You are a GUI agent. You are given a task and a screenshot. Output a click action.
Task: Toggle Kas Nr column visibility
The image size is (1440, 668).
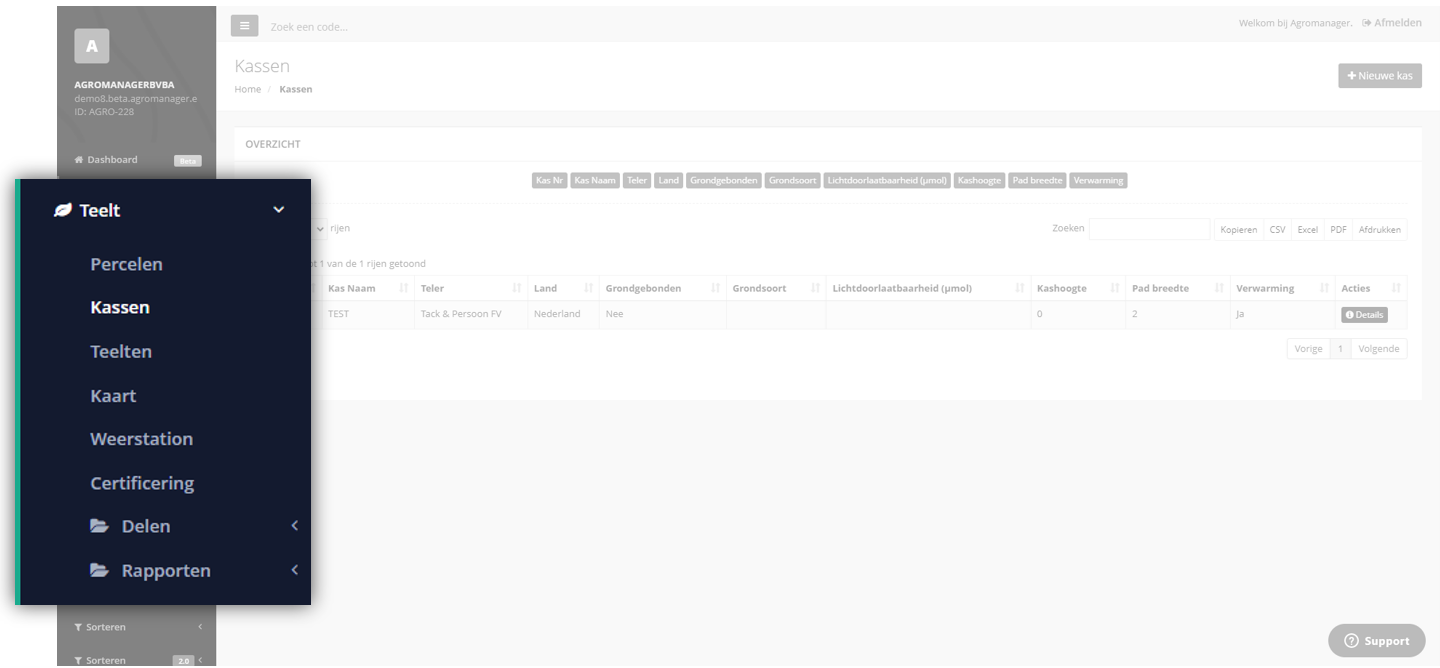coord(550,181)
